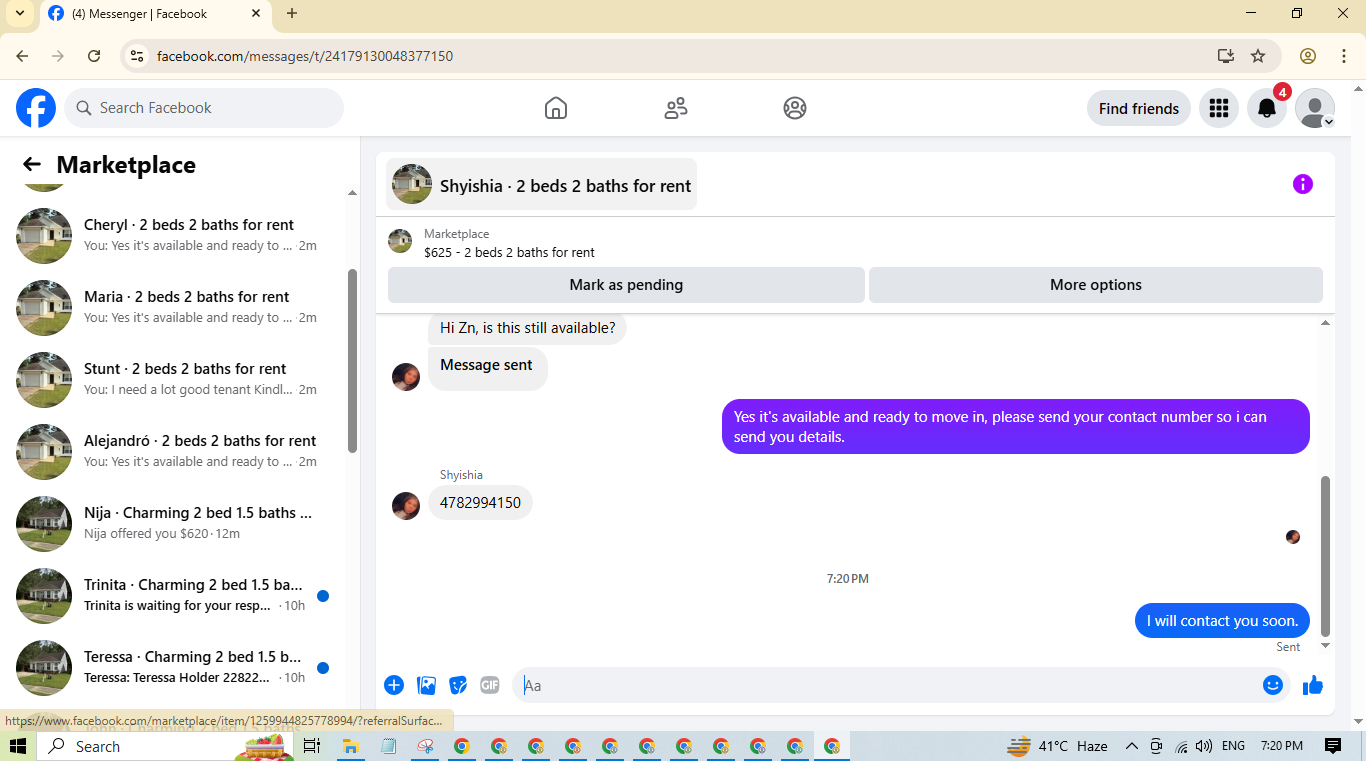1366x761 pixels.
Task: Open the tab search dropdown
Action: pos(19,13)
